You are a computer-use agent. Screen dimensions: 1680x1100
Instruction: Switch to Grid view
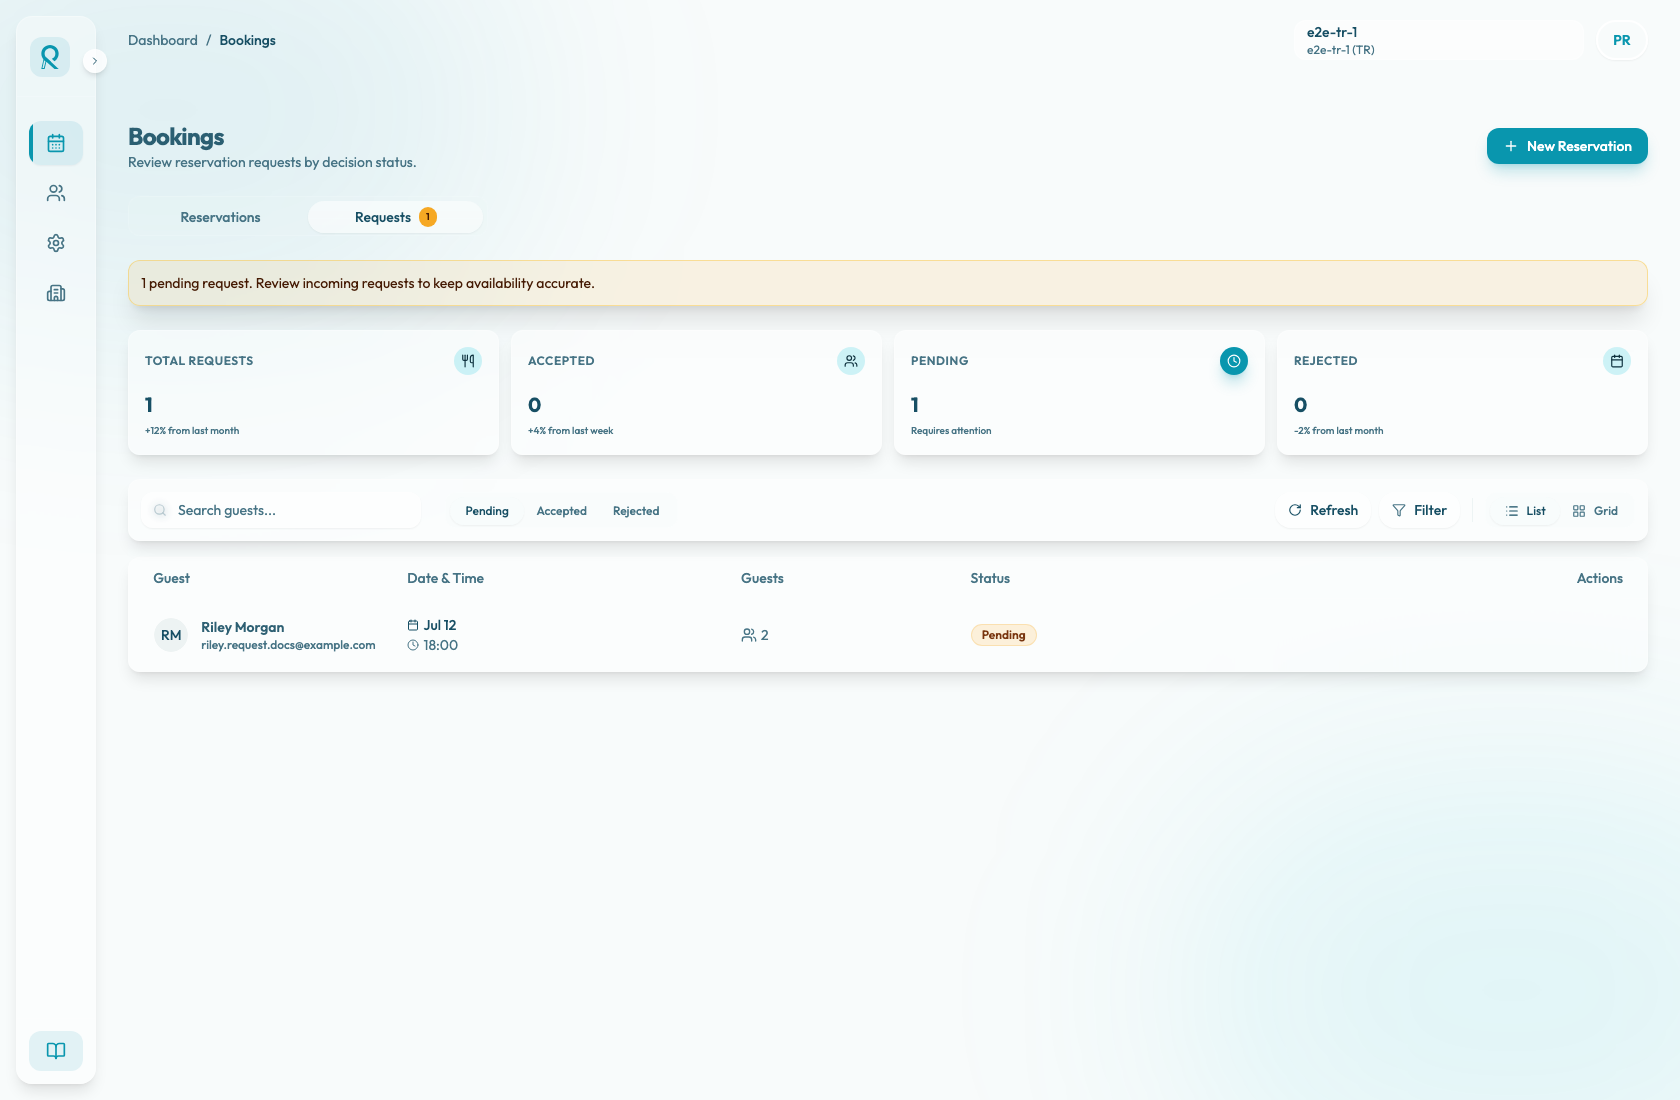(x=1595, y=511)
